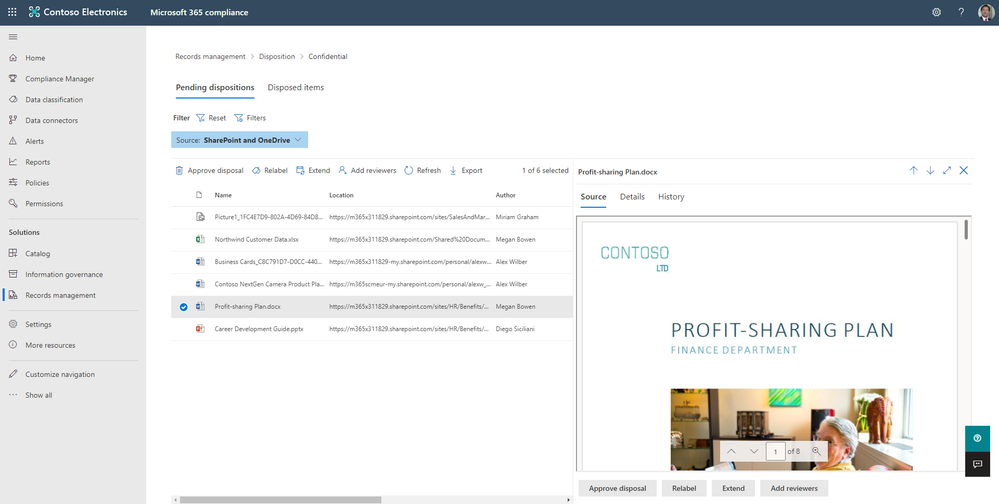Export the dispositions list
The image size is (999, 504).
(466, 171)
